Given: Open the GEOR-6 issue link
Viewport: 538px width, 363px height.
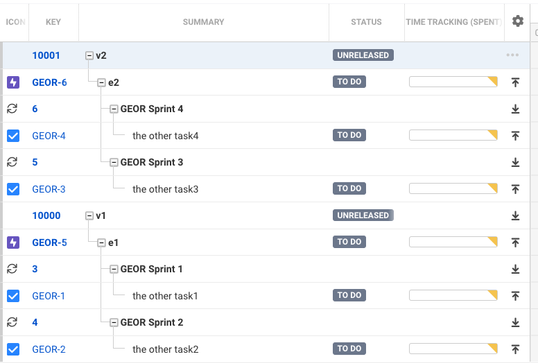Looking at the screenshot, I should 49,82.
